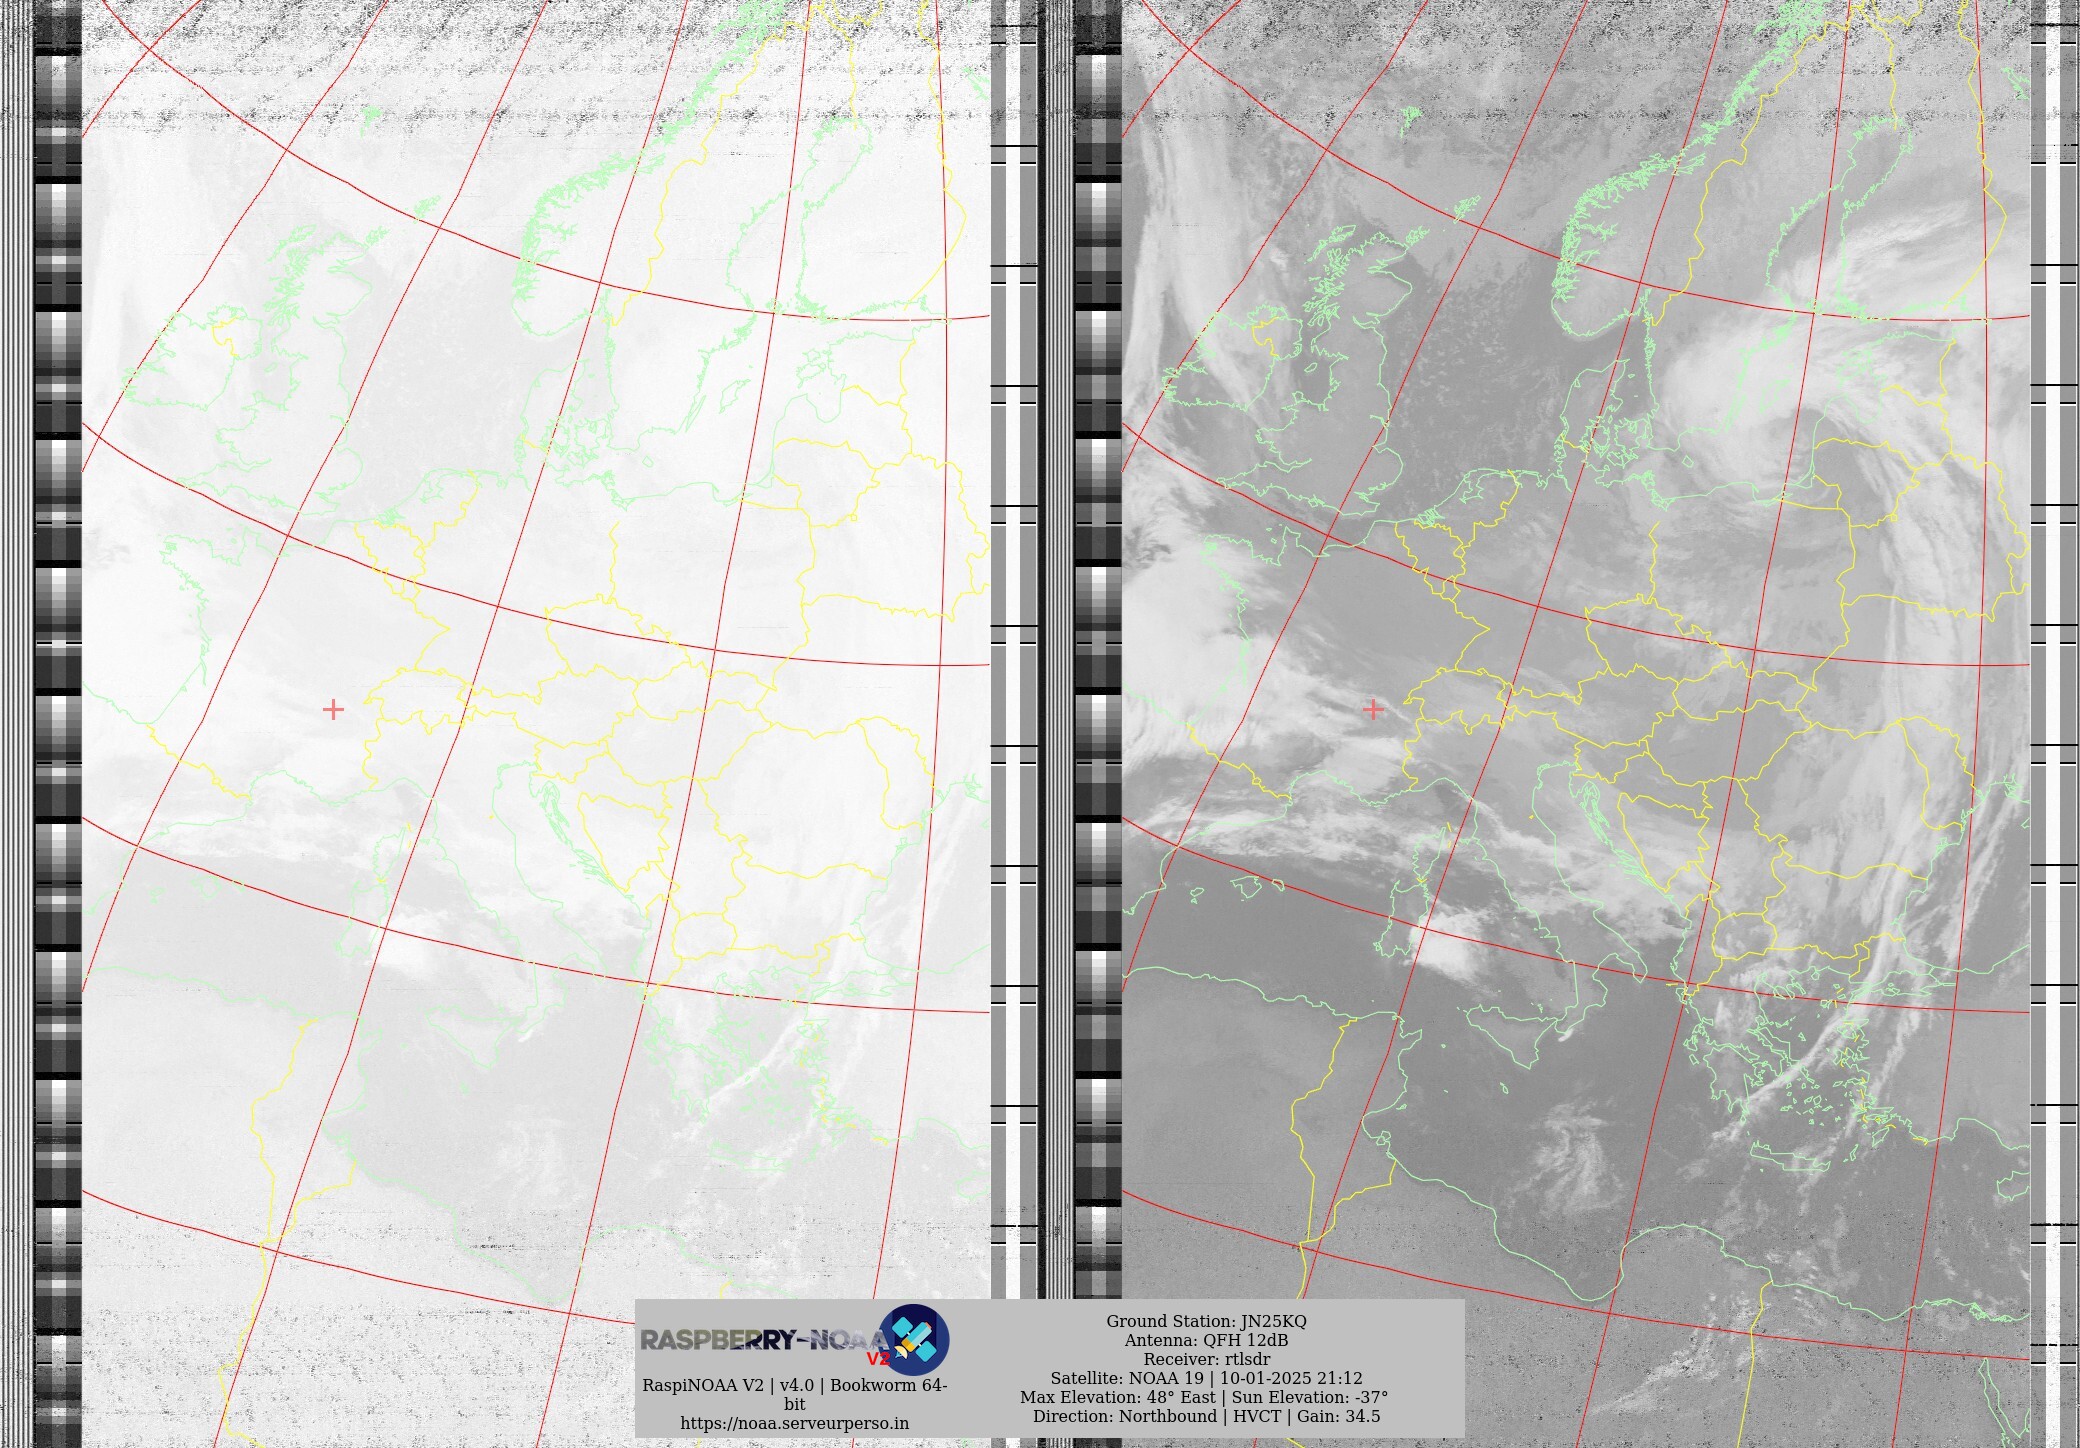Image resolution: width=2080 pixels, height=1448 pixels.
Task: Click the grayscale telemetry wedge beside right image
Action: (1097, 700)
